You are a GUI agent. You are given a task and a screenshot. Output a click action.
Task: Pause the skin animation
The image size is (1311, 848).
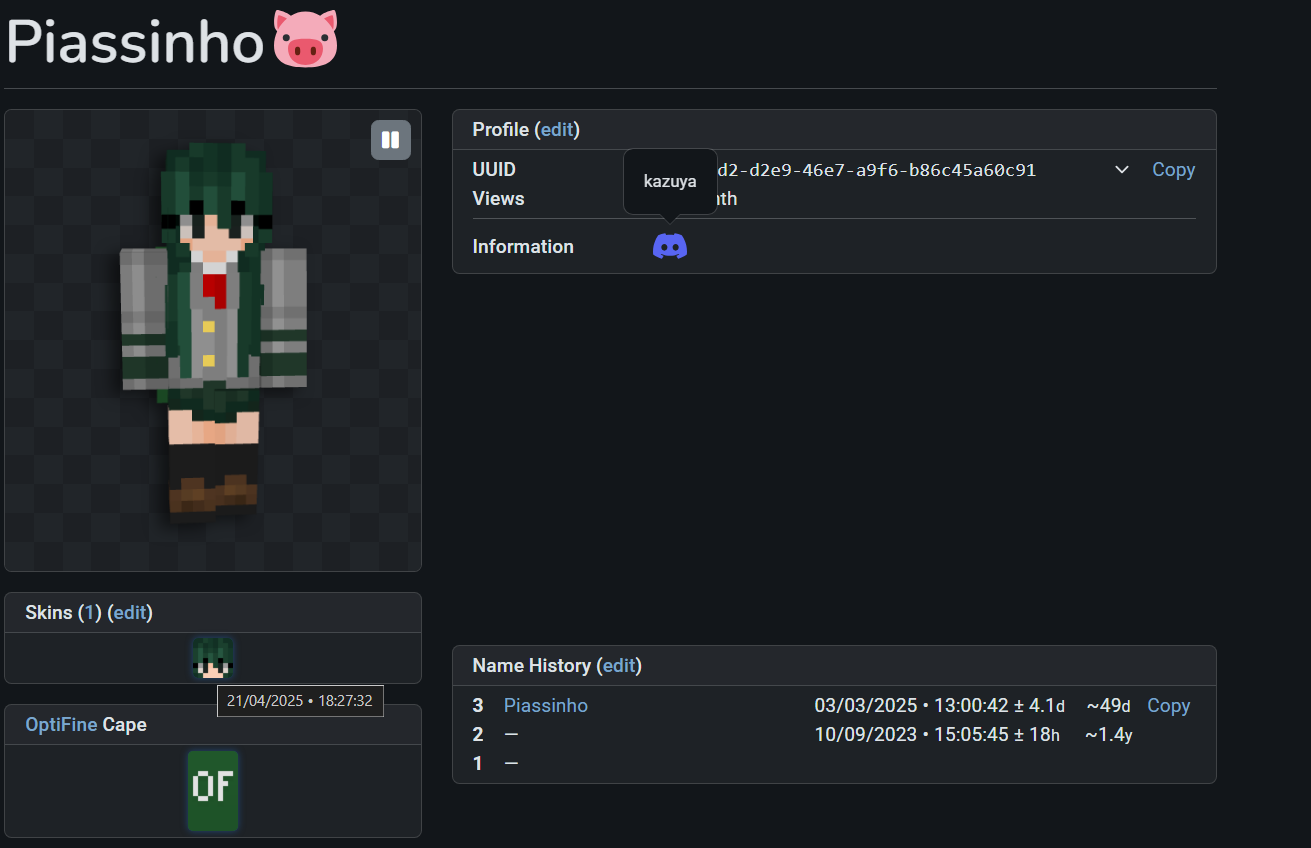click(x=391, y=140)
